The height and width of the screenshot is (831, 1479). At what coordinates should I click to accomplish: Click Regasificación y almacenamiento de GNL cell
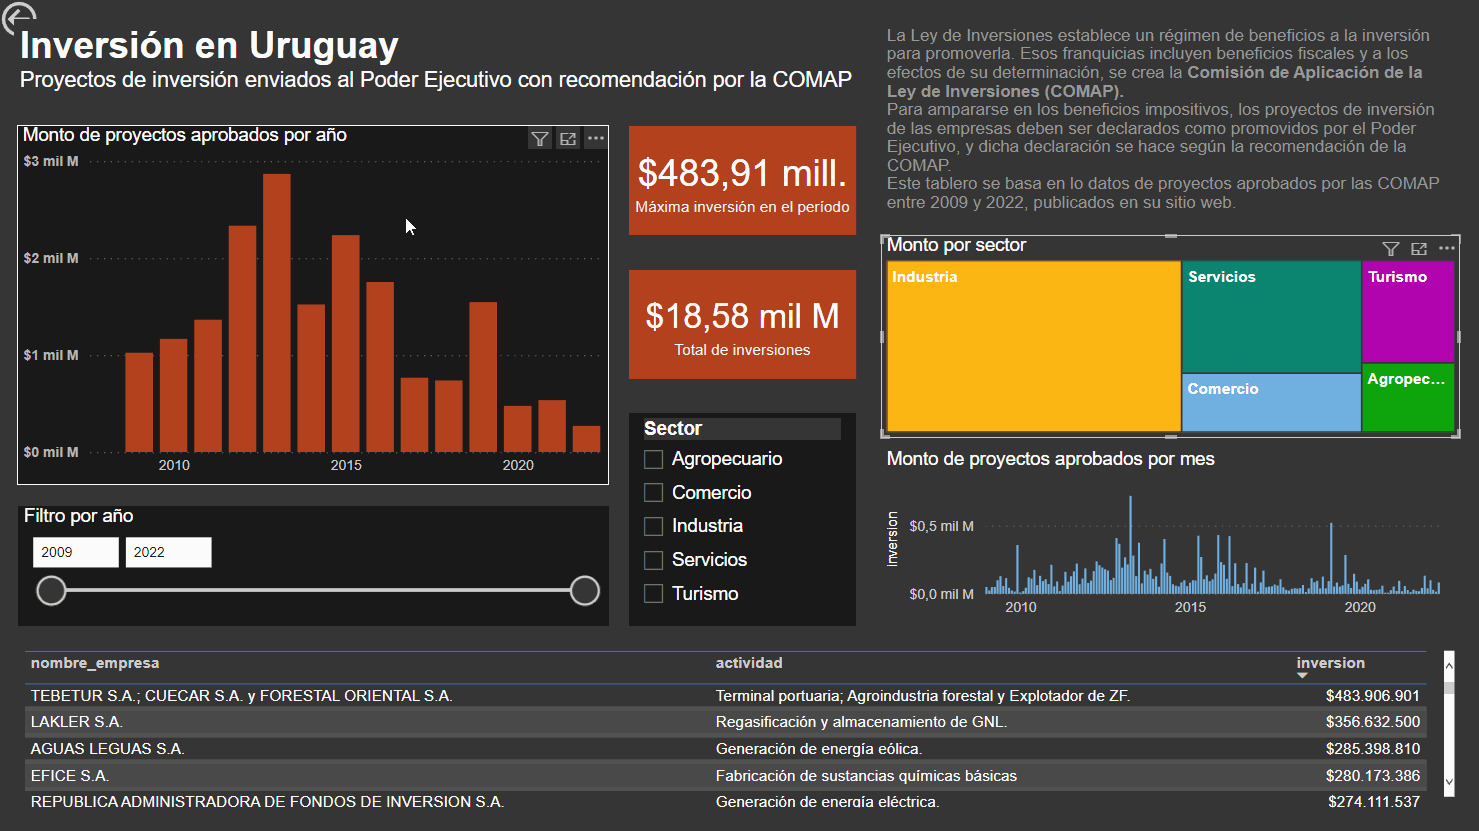point(861,722)
